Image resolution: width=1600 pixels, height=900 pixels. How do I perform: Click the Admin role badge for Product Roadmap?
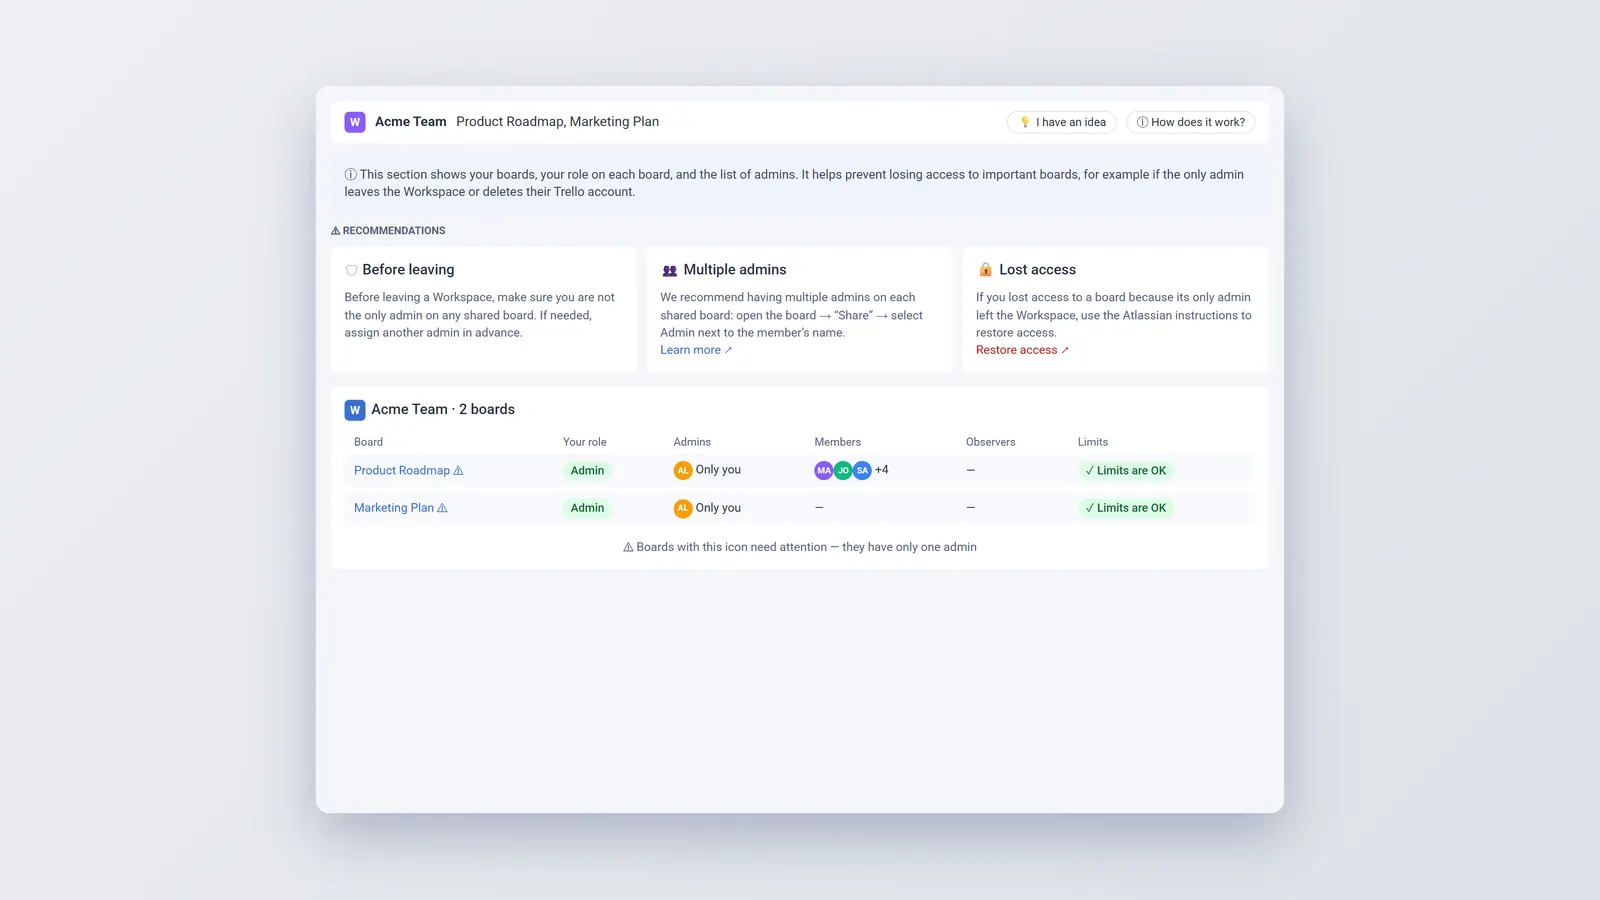click(587, 470)
